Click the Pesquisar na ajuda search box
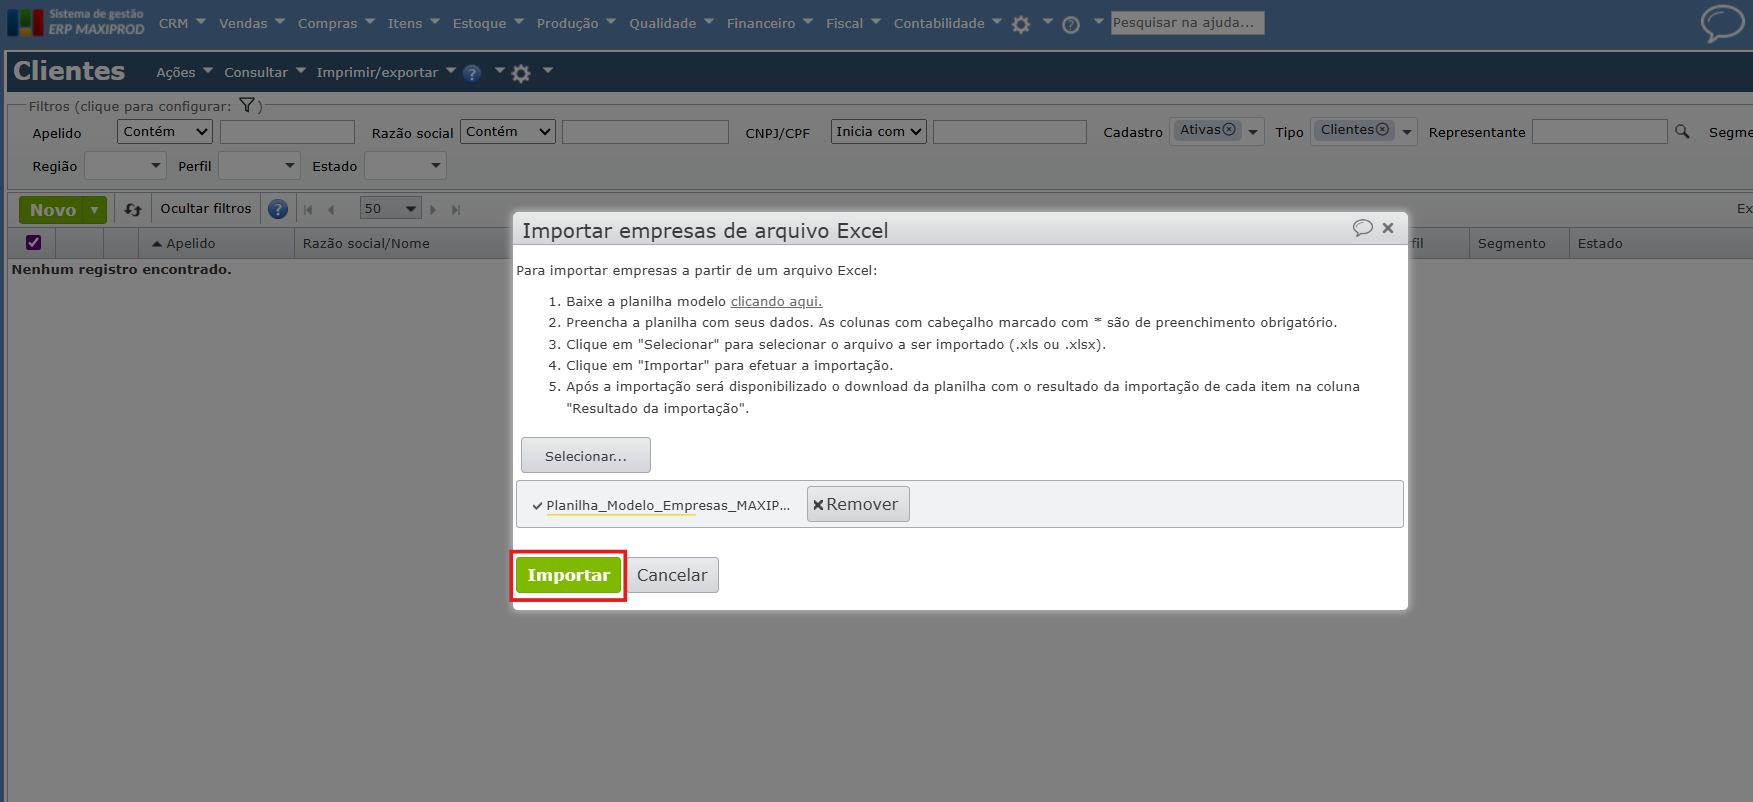Image resolution: width=1753 pixels, height=802 pixels. [1187, 22]
